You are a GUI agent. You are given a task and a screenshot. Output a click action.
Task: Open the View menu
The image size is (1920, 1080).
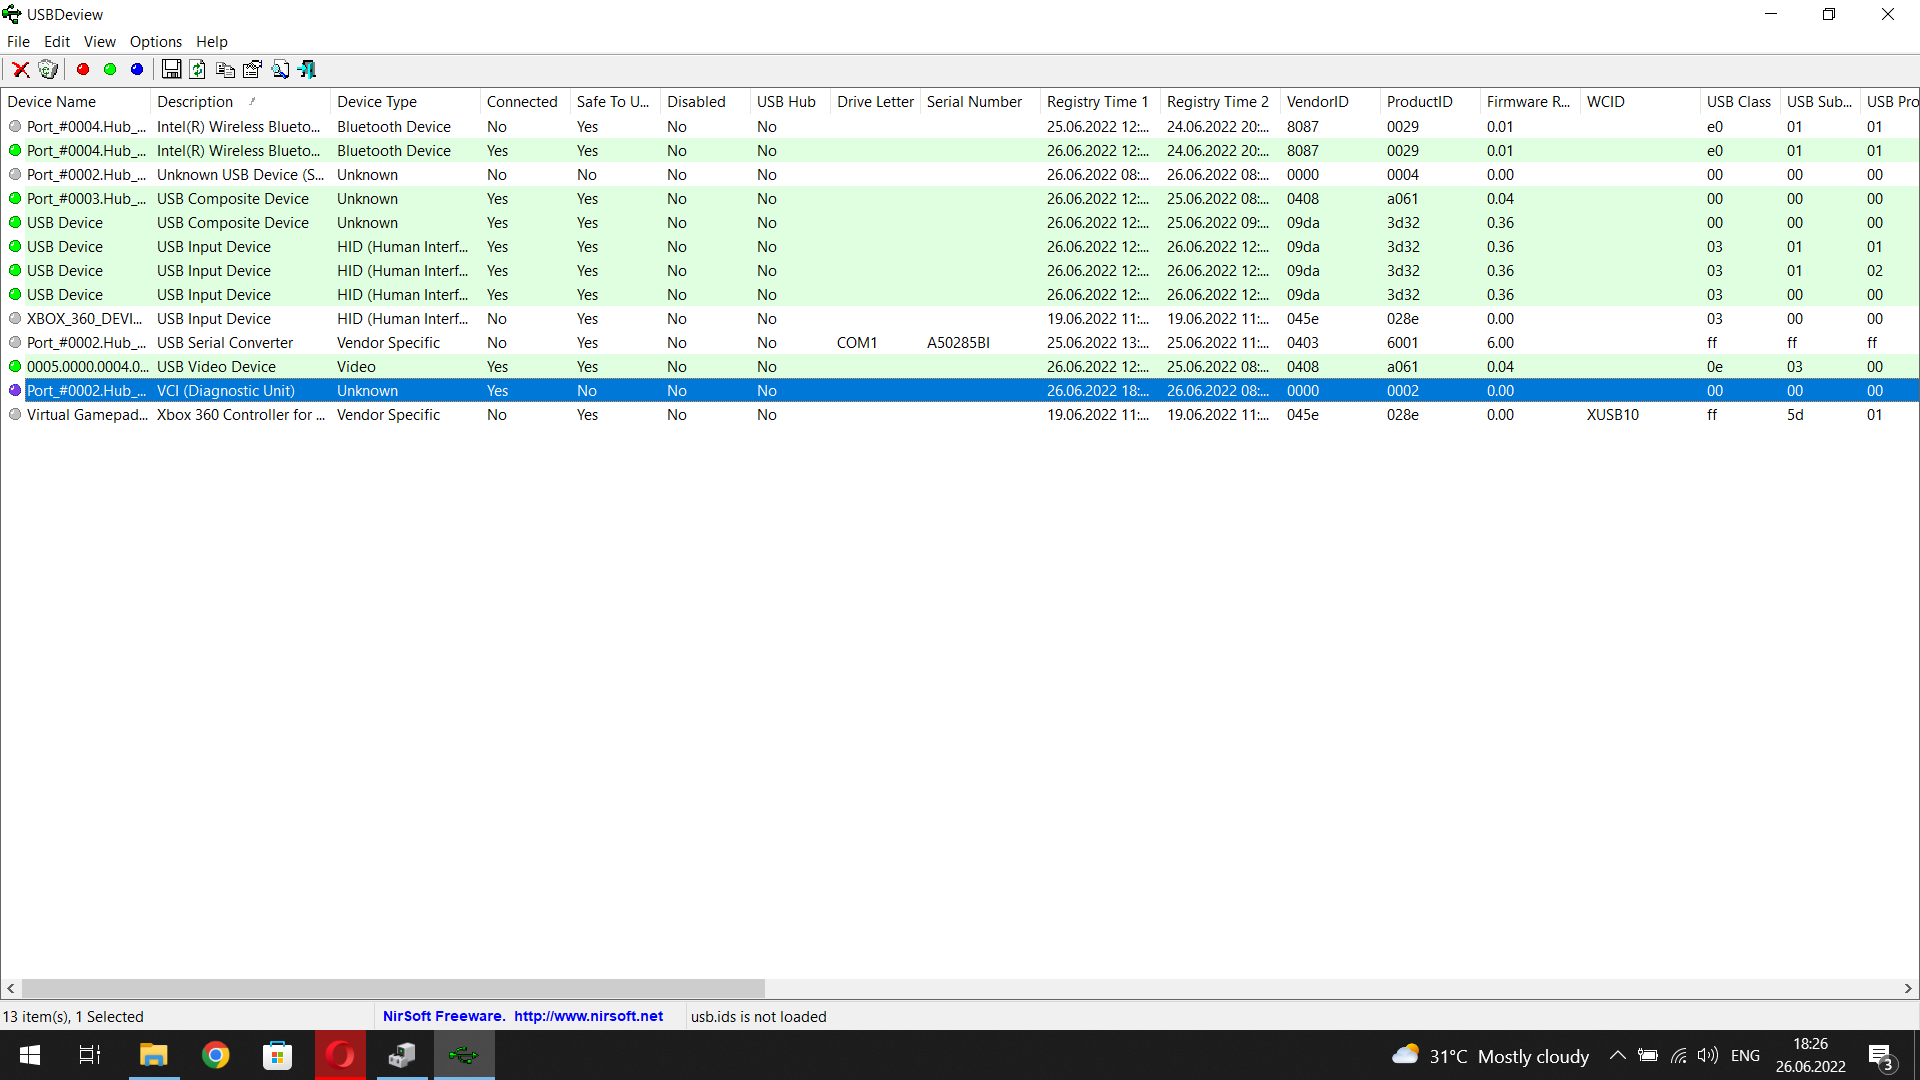99,41
